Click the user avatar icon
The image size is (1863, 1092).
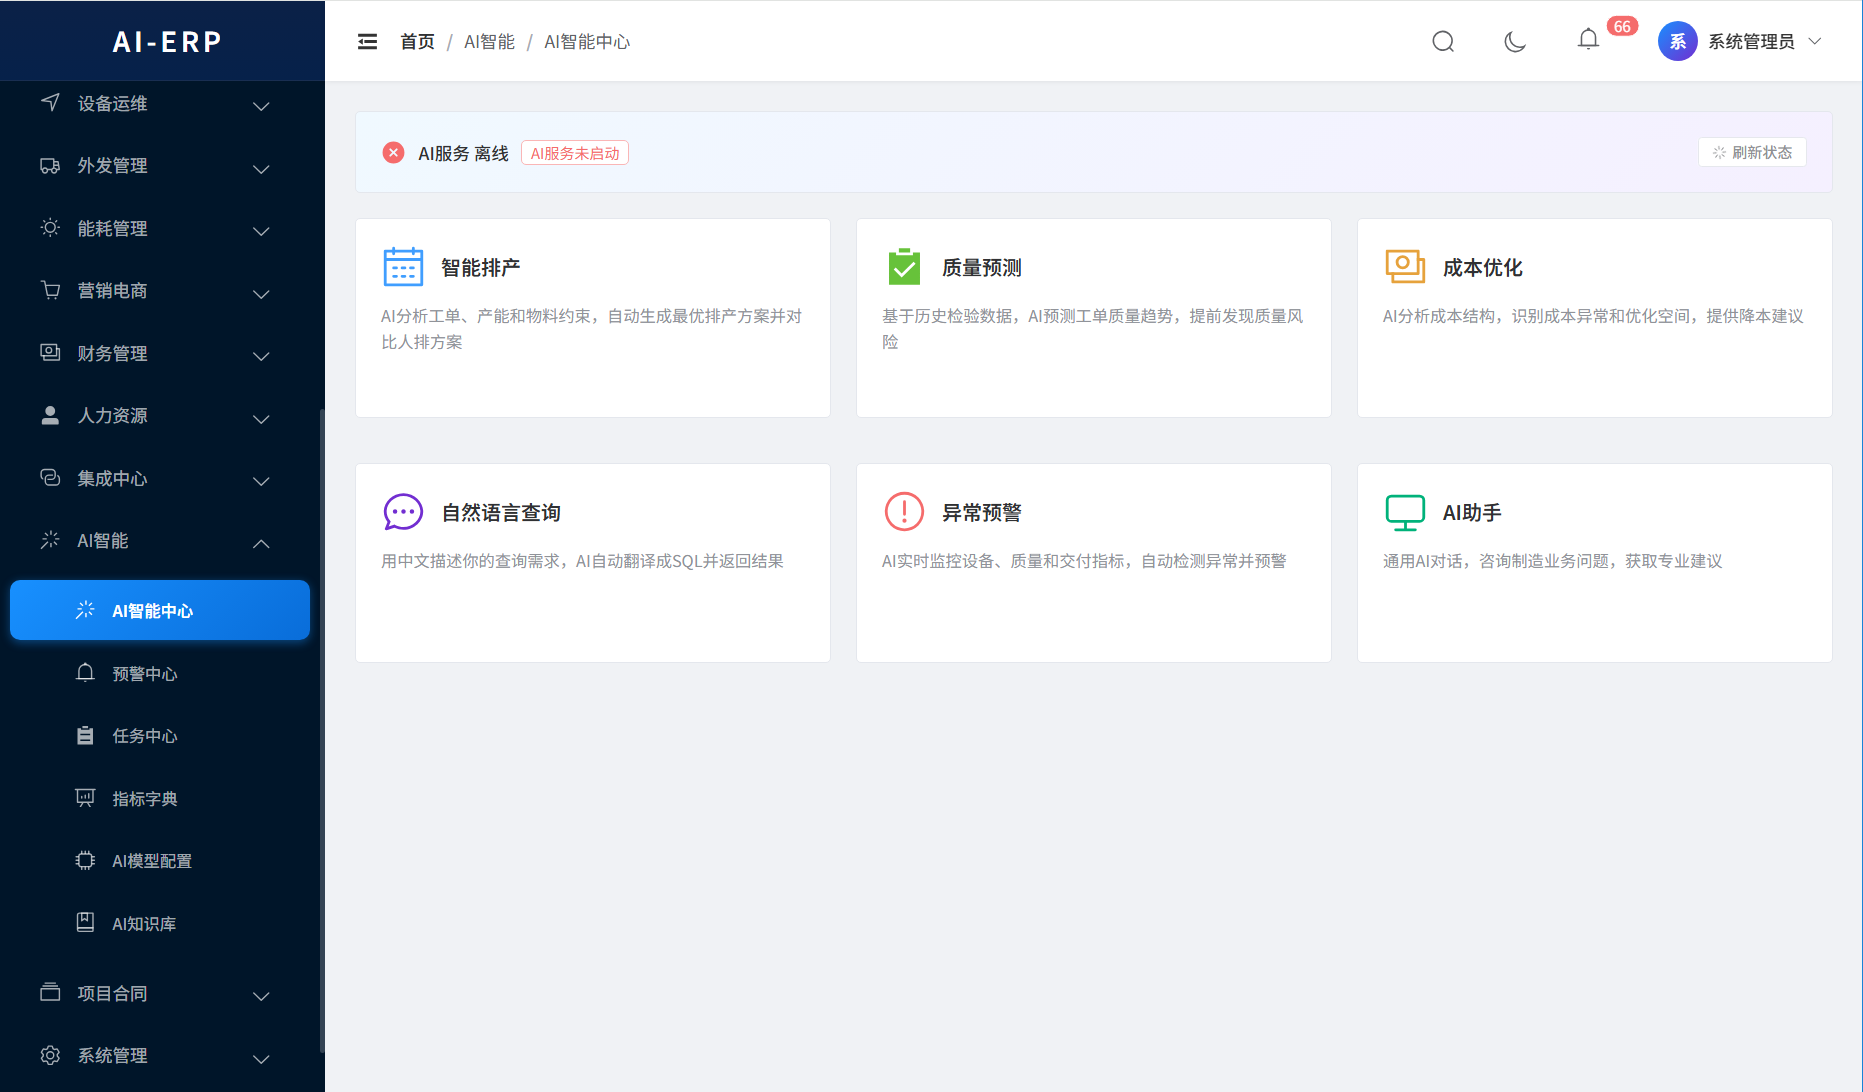point(1677,41)
